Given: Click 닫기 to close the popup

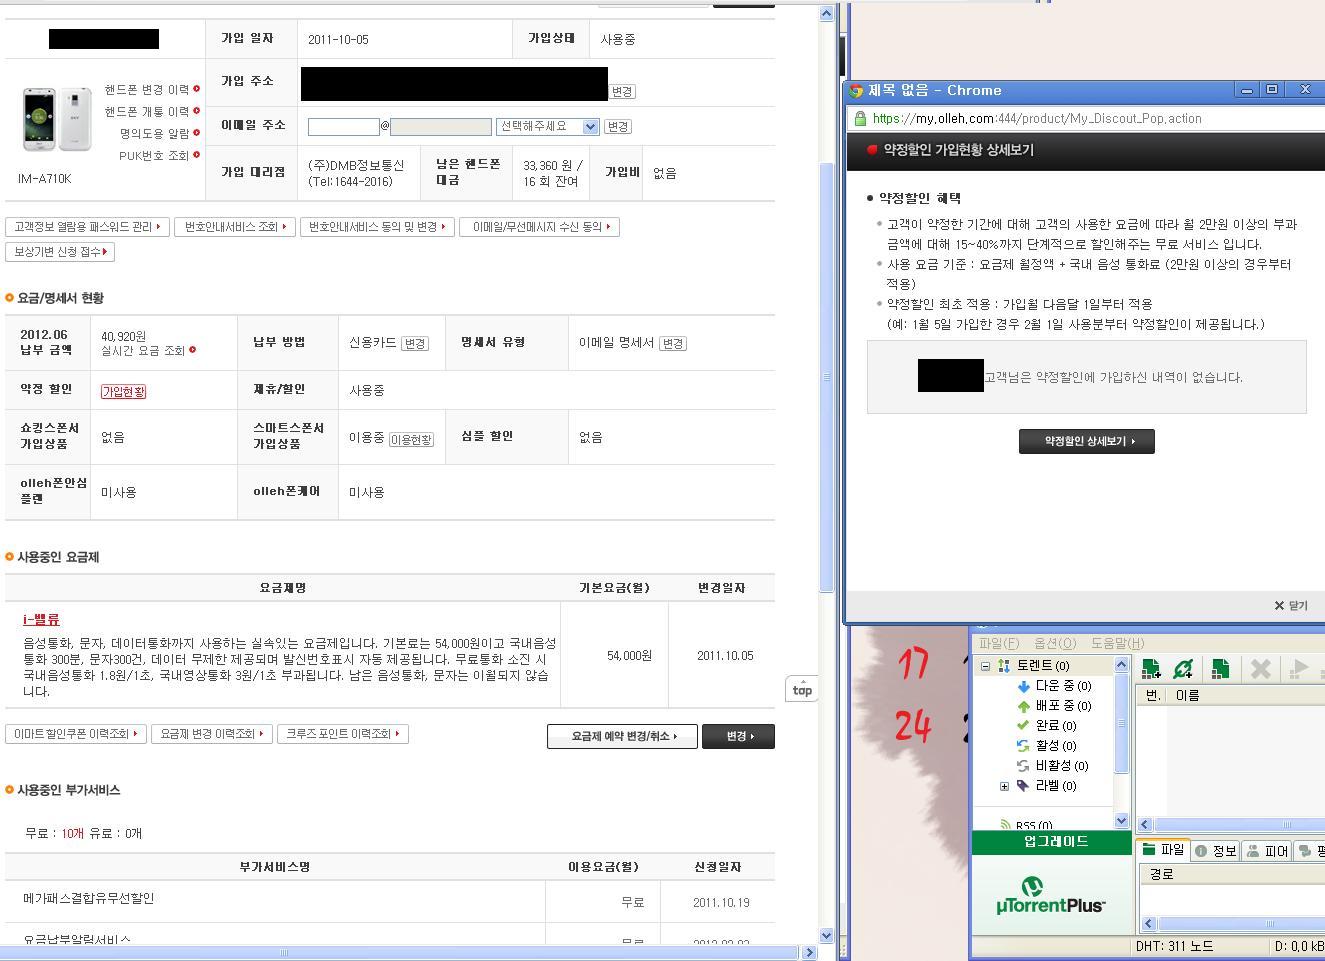Looking at the screenshot, I should pyautogui.click(x=1291, y=605).
